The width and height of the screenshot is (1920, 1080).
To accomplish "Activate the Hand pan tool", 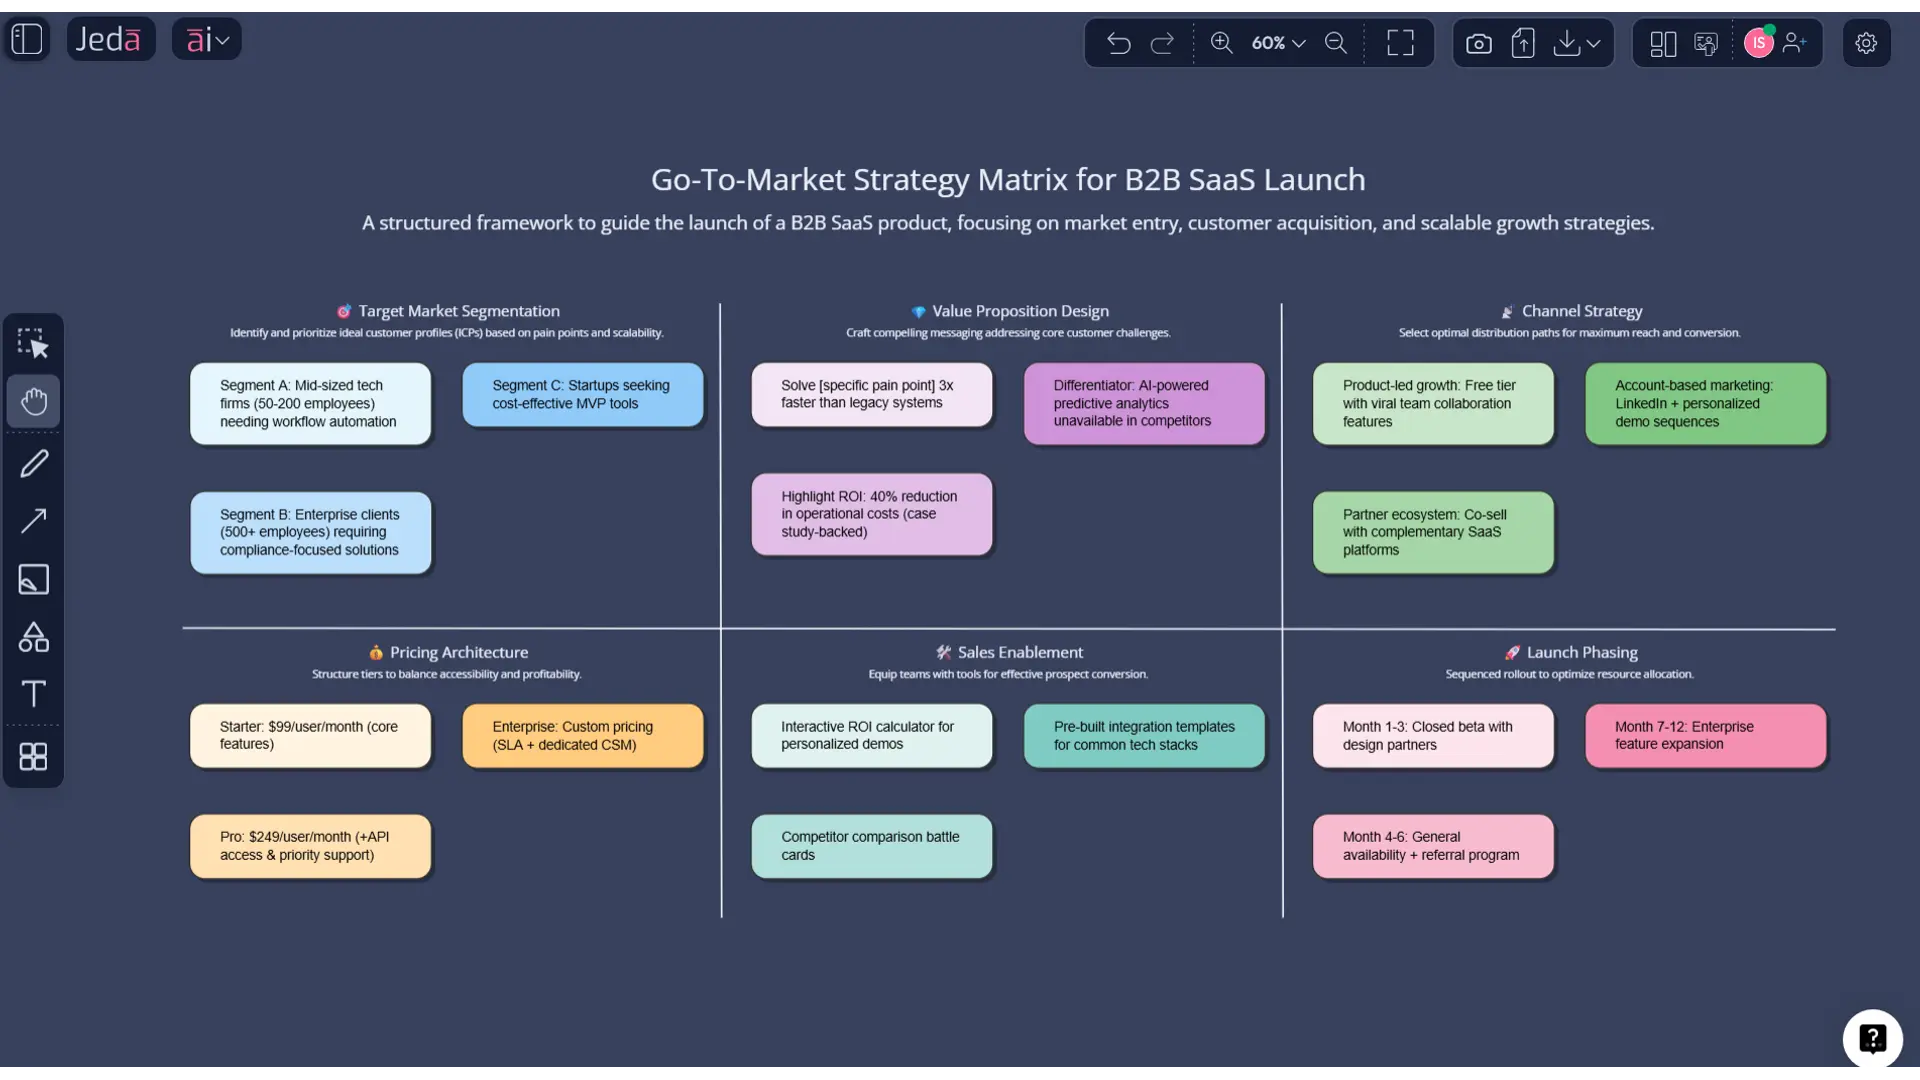I will click(x=34, y=401).
